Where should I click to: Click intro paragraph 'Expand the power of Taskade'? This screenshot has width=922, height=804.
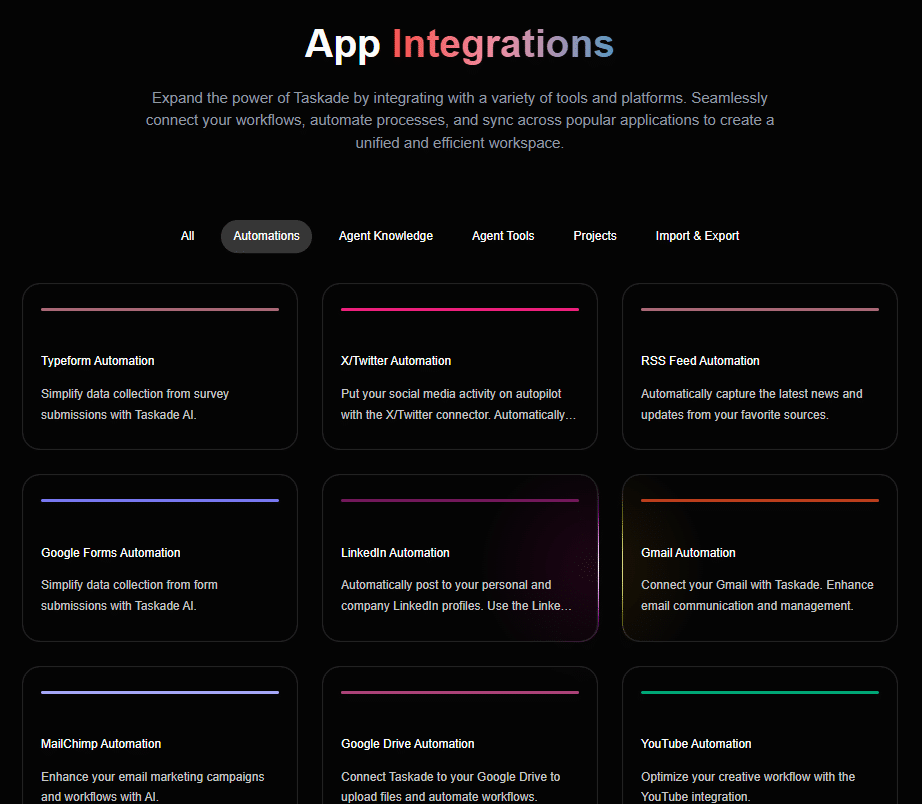[460, 120]
